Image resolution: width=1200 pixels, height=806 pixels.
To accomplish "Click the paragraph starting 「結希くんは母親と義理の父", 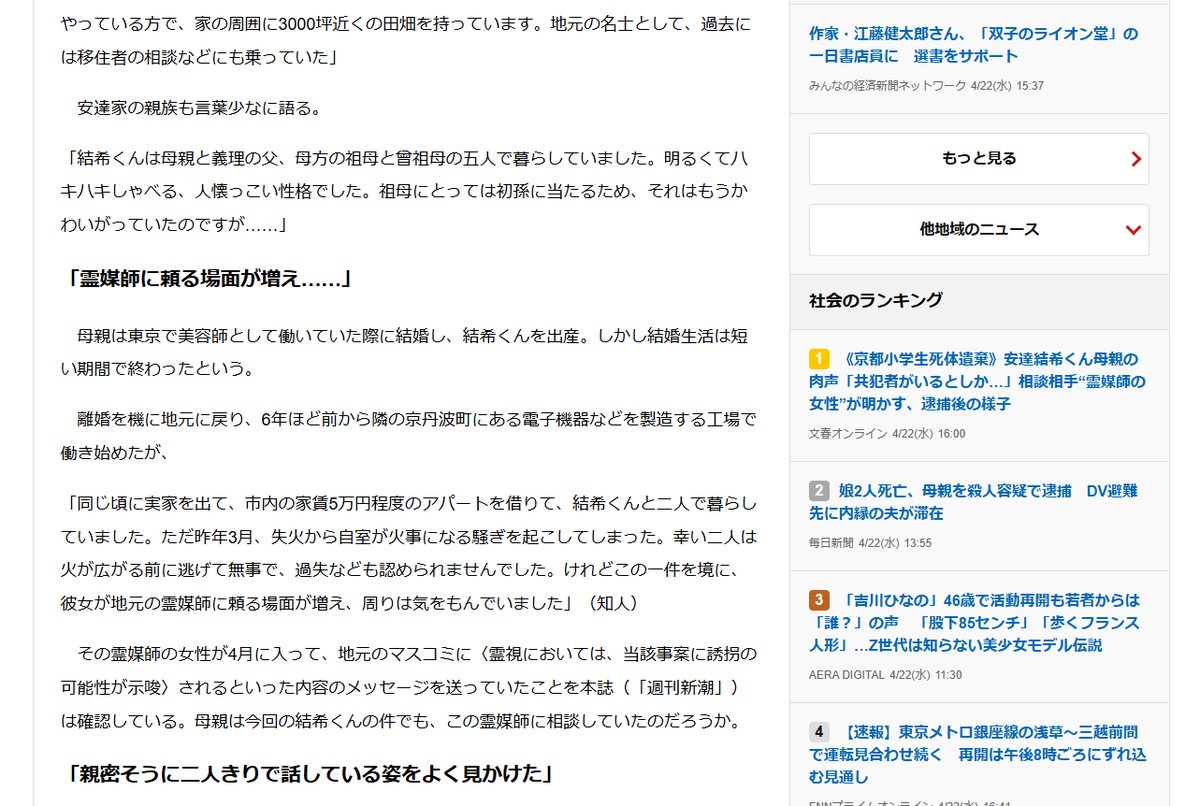I will 405,191.
